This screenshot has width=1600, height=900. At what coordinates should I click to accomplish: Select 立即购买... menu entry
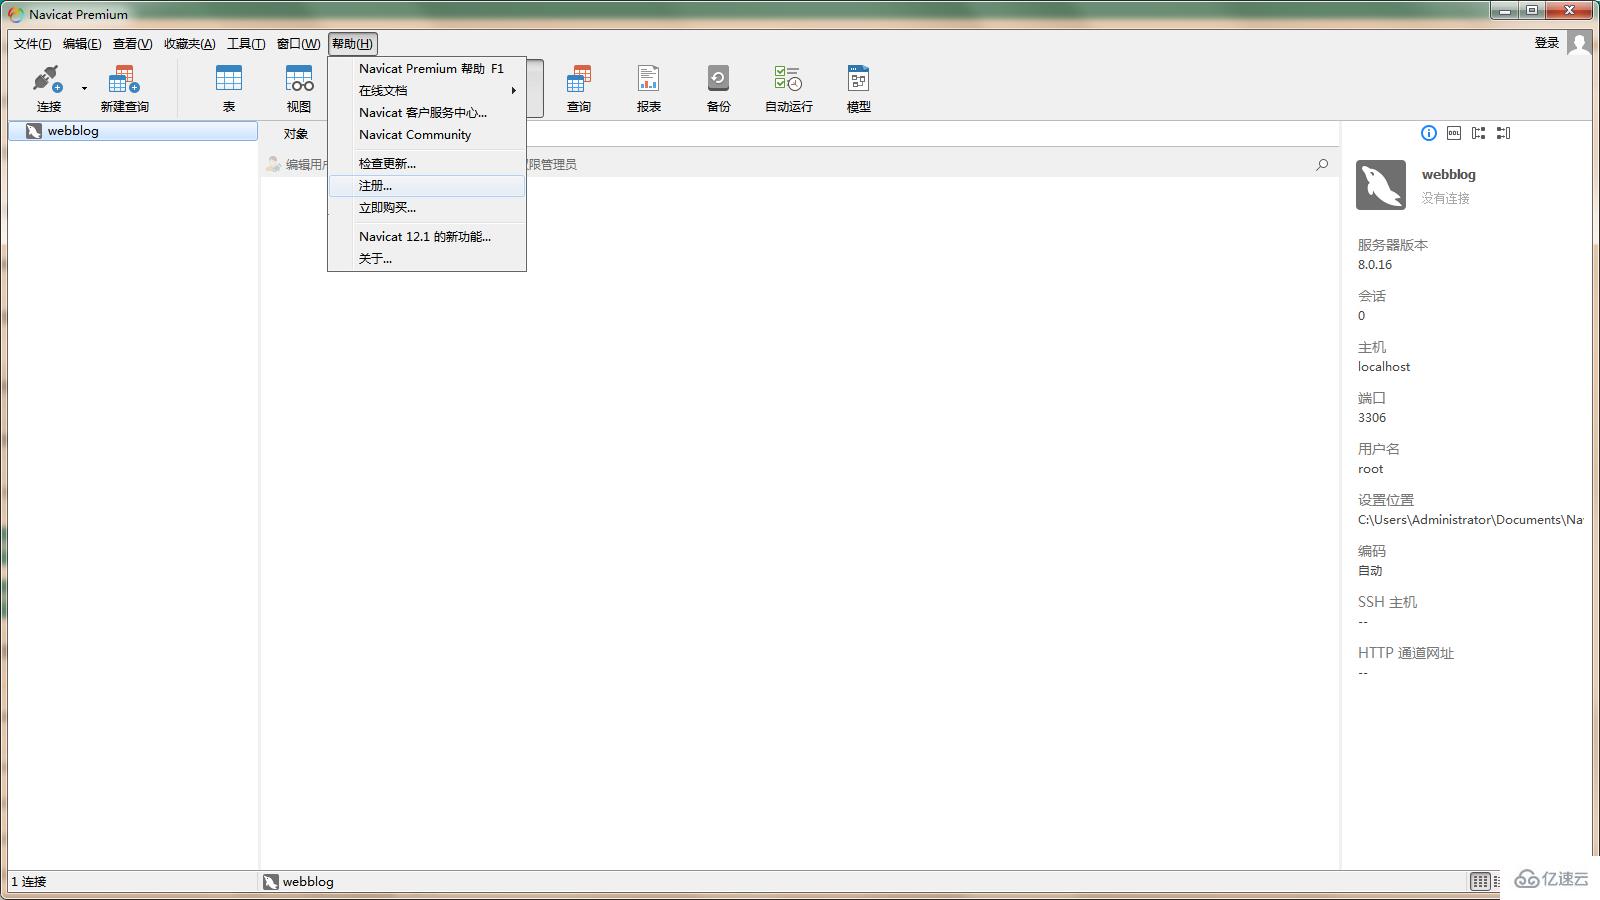tap(427, 208)
